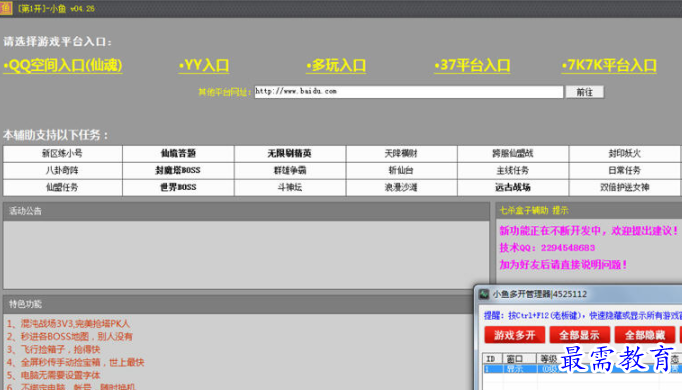Click feature line 3 飞行捡箱子
682x390 pixels.
coord(53,349)
